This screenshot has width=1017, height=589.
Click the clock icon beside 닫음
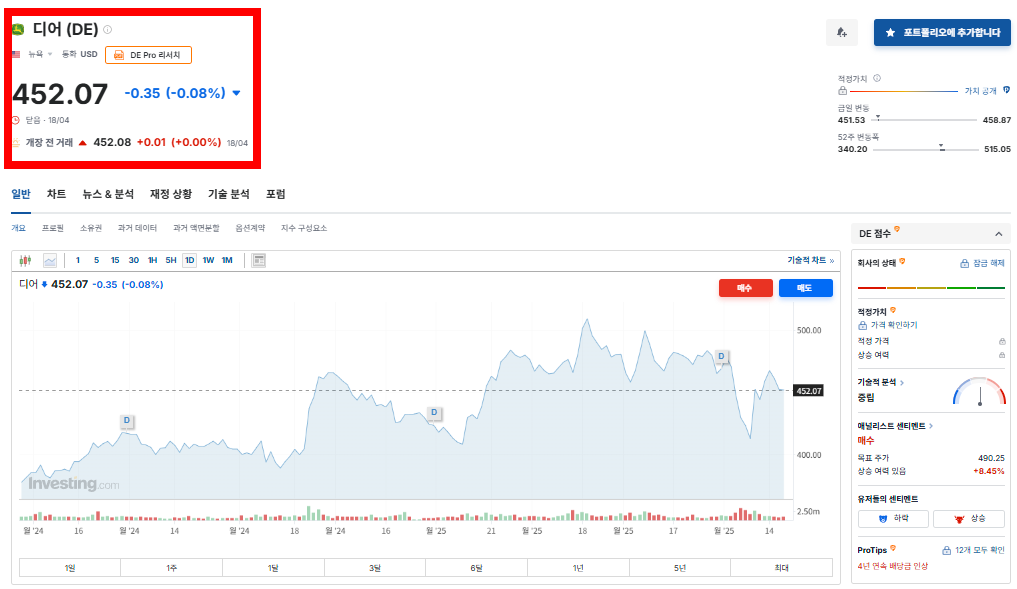pyautogui.click(x=16, y=120)
